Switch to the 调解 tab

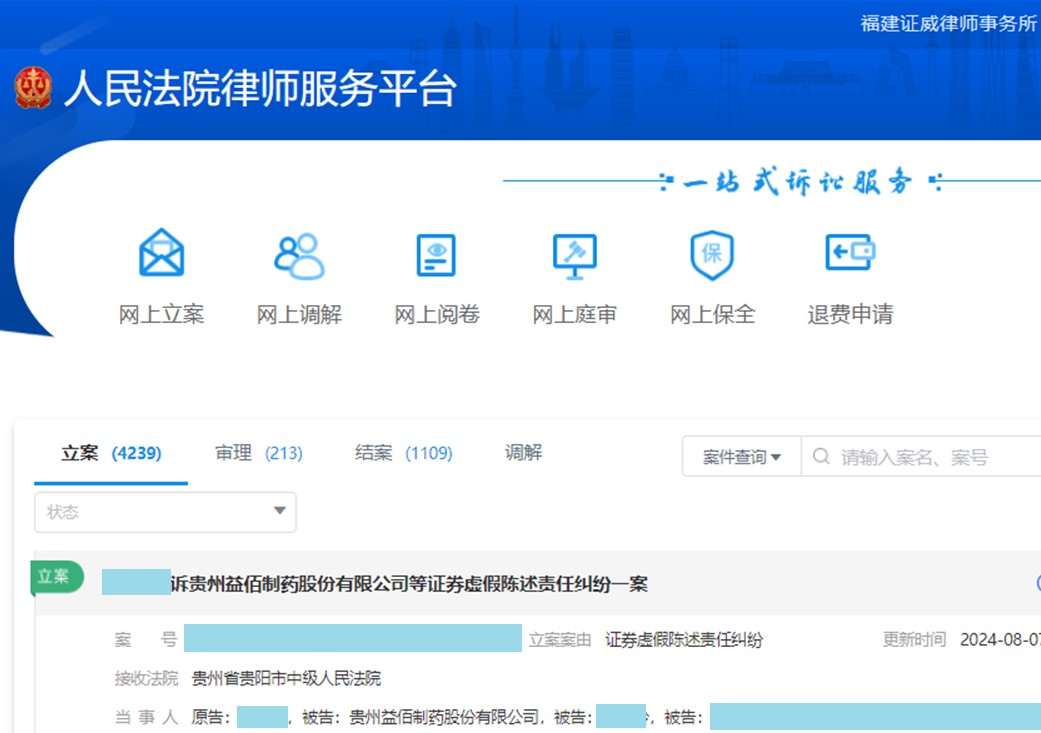tap(523, 453)
